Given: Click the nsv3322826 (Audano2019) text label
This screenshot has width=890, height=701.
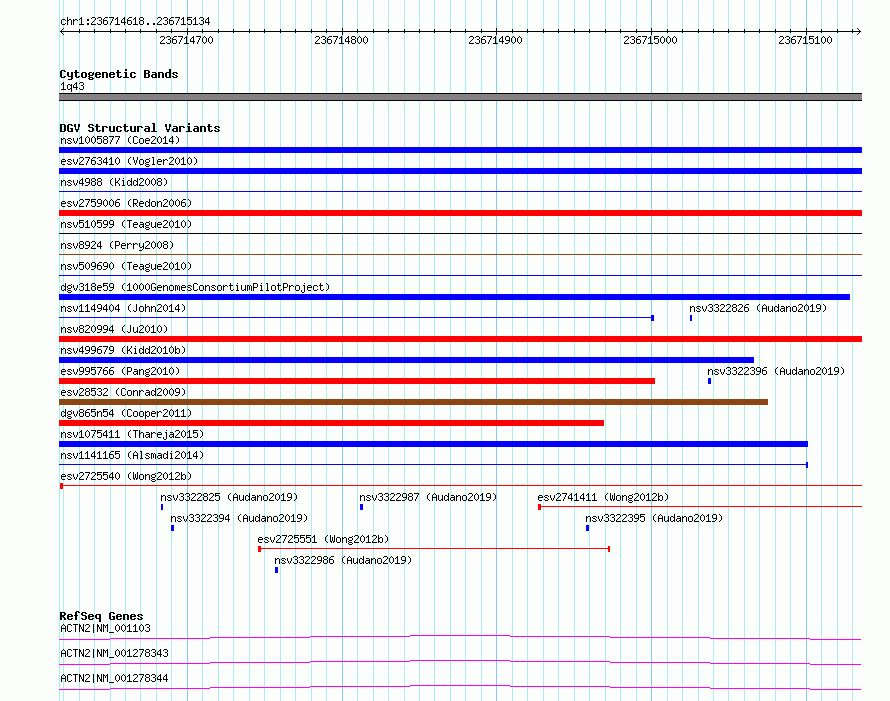Looking at the screenshot, I should pyautogui.click(x=758, y=308).
